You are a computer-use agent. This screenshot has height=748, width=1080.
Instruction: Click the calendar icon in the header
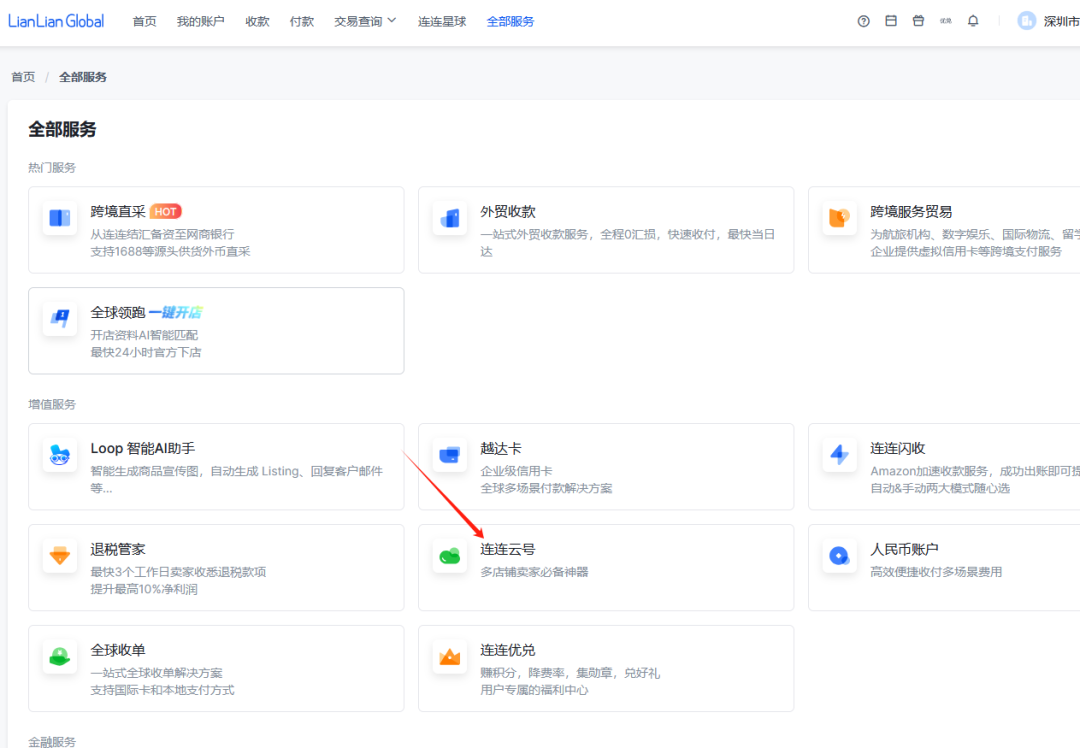pyautogui.click(x=891, y=21)
